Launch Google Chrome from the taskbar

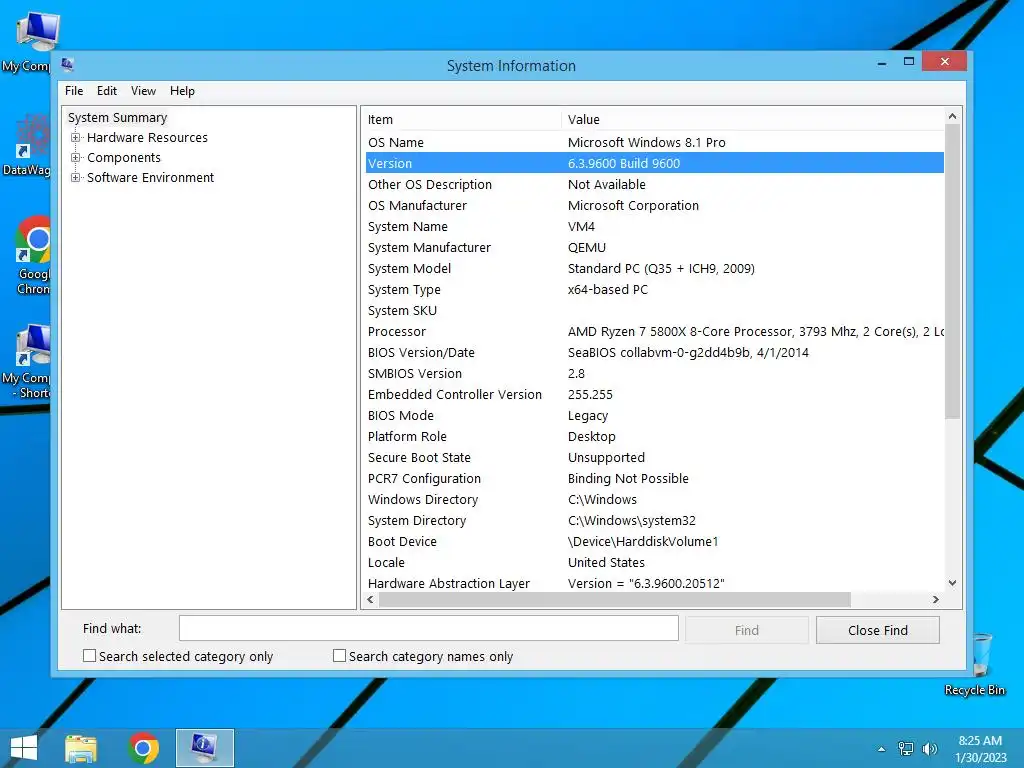tap(144, 748)
